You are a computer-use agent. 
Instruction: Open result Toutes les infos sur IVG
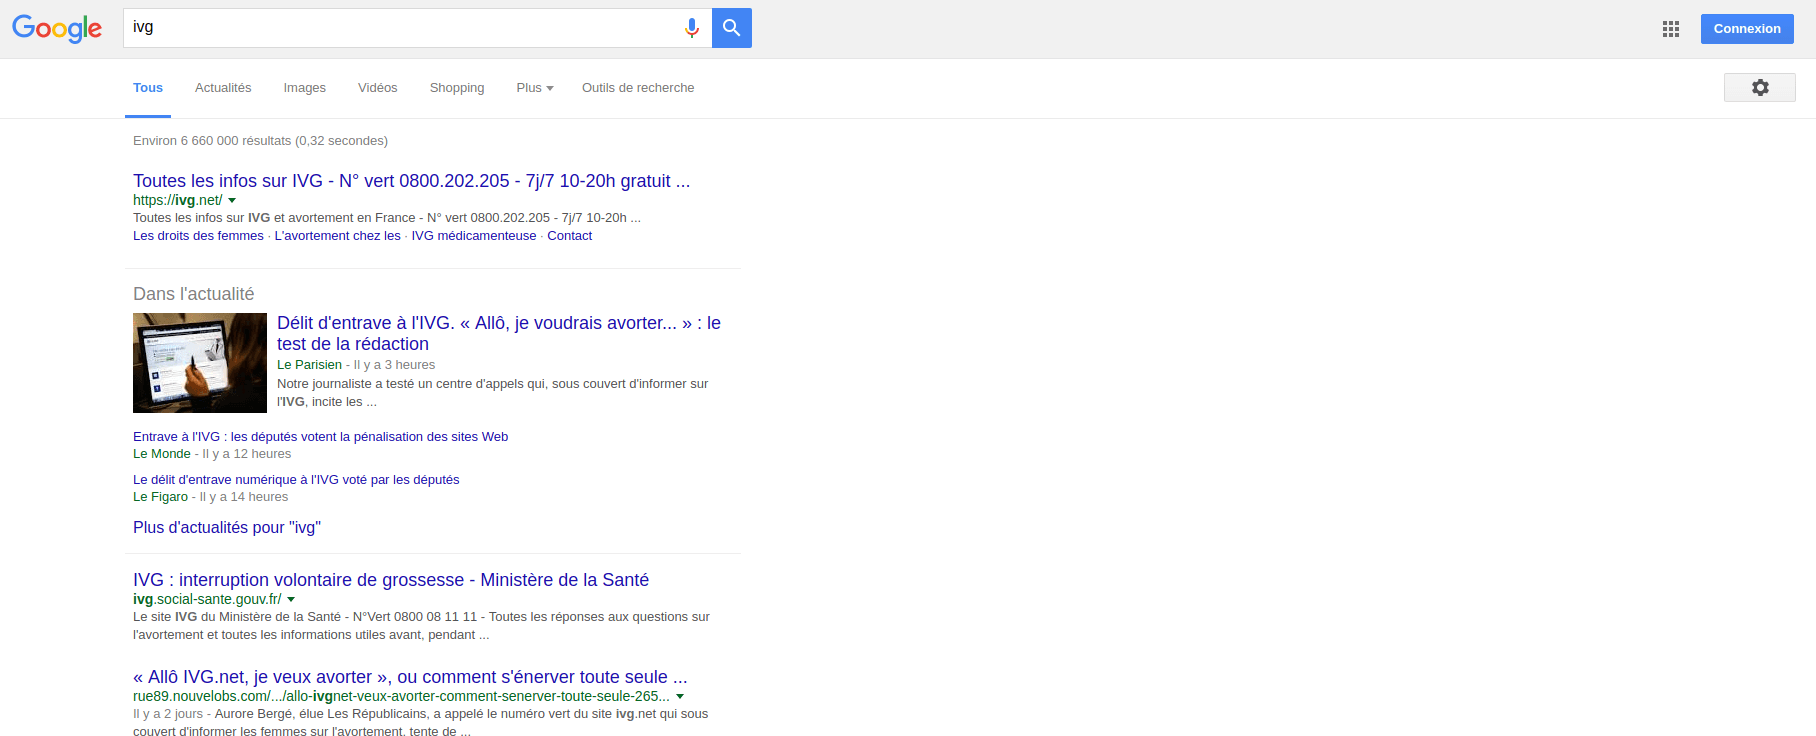(x=412, y=181)
